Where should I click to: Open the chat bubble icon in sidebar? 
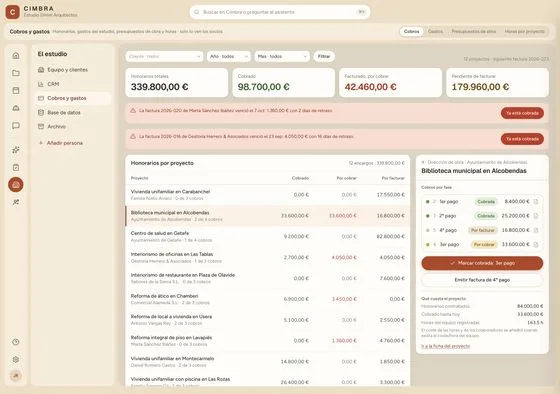click(x=16, y=125)
